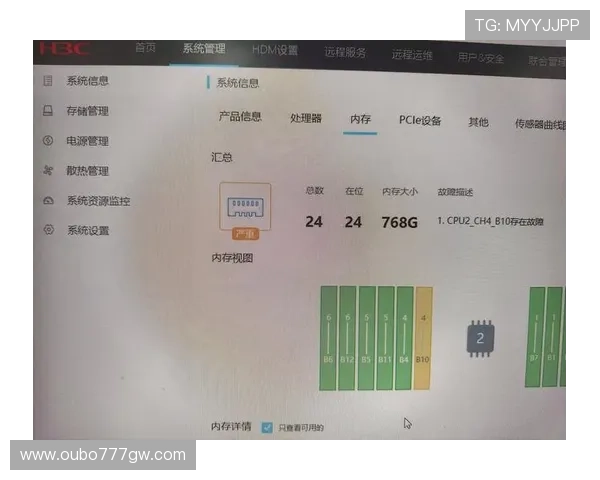Open 电源管理 in the sidebar
600x480 pixels.
point(88,141)
